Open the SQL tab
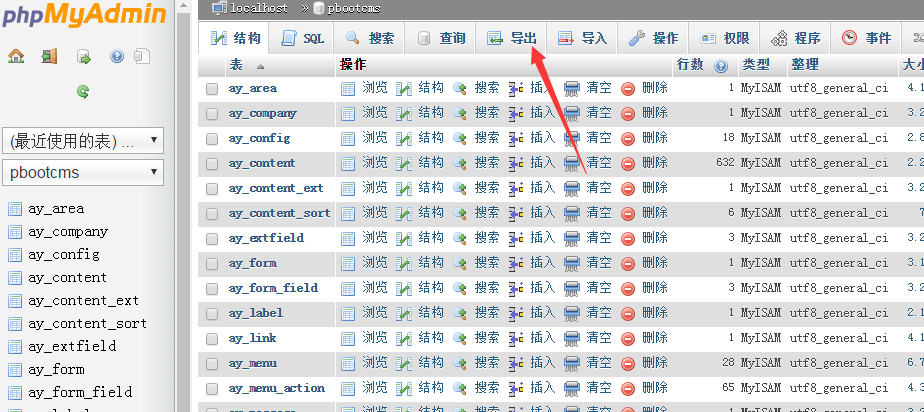Viewport: 924px width, 412px height. pyautogui.click(x=302, y=38)
